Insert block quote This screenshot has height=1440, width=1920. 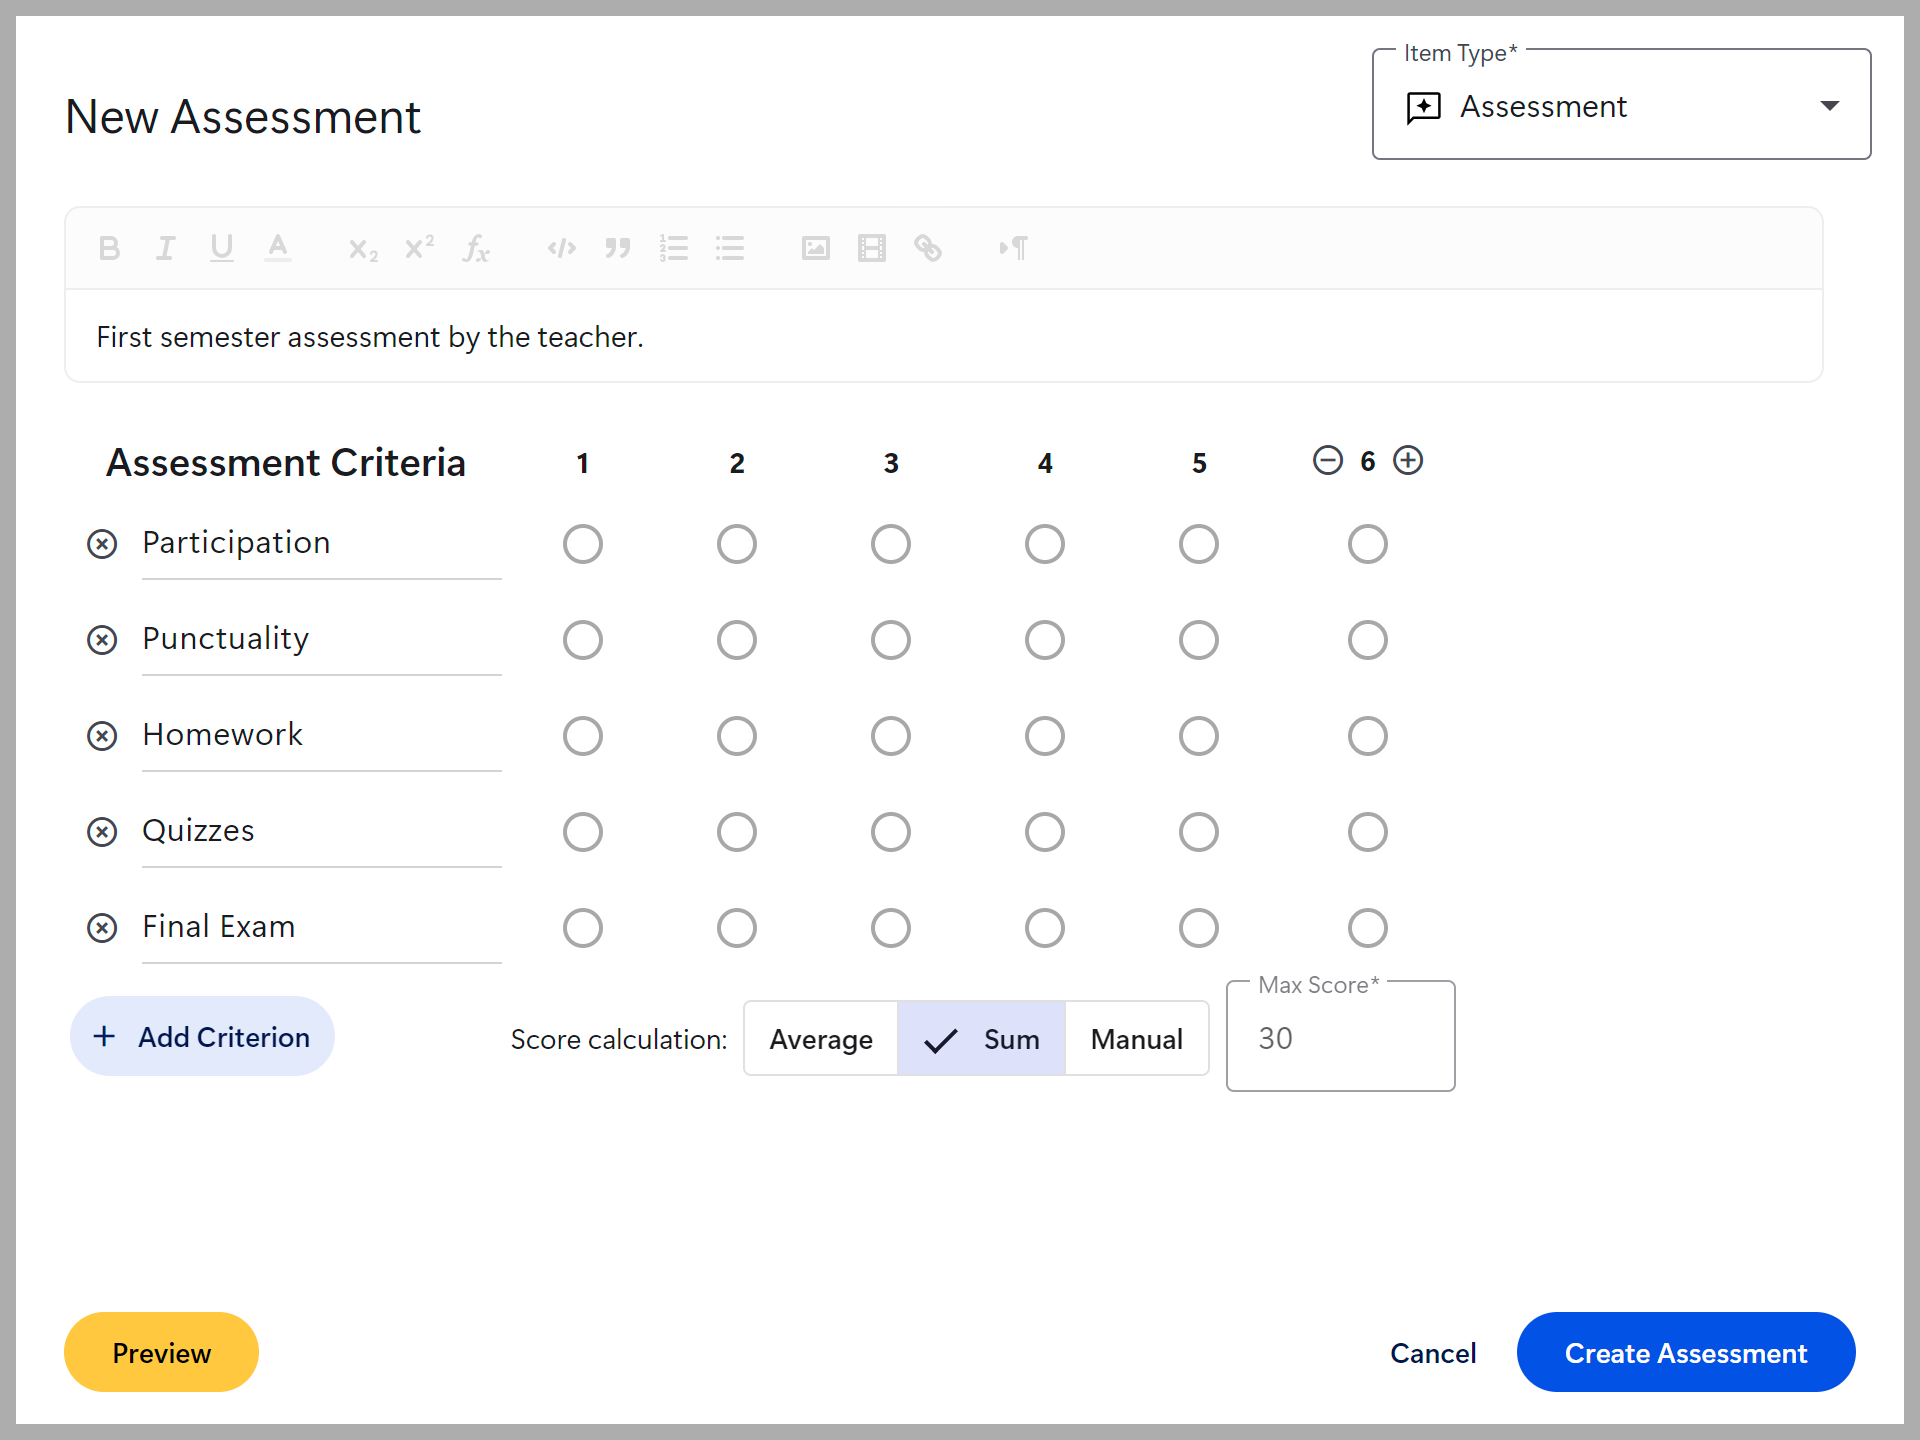click(x=618, y=248)
